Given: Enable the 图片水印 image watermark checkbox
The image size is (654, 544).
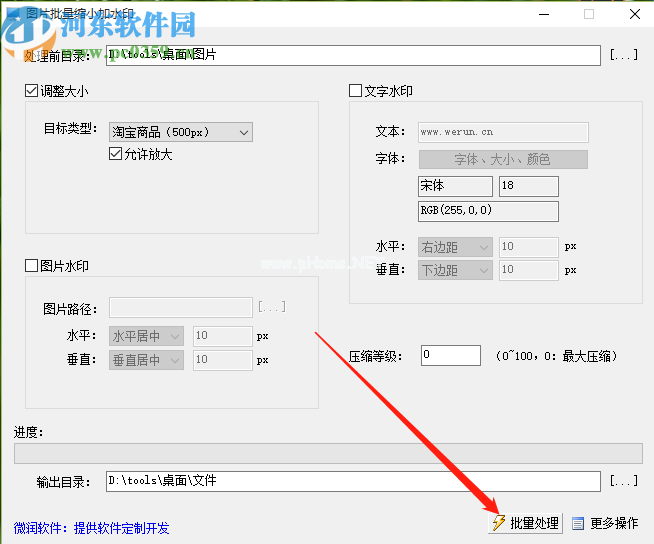Looking at the screenshot, I should (x=32, y=266).
